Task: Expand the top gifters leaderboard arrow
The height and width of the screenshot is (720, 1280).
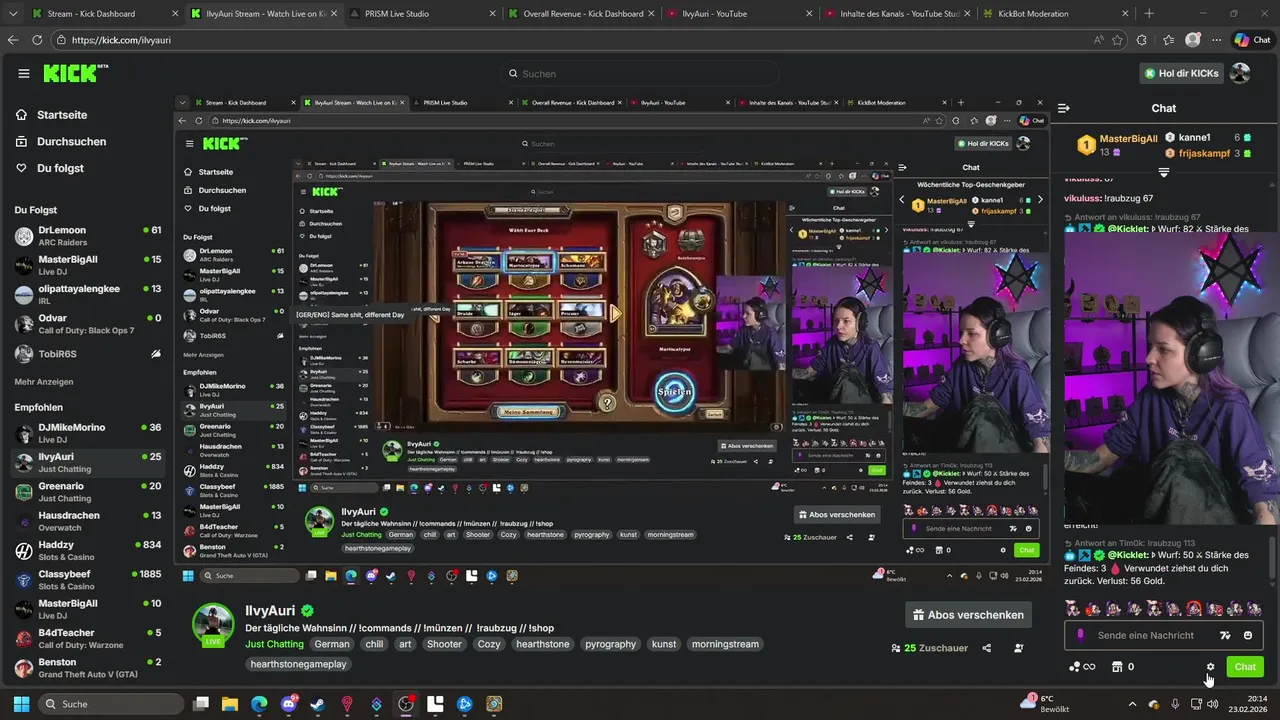Action: (x=1163, y=173)
